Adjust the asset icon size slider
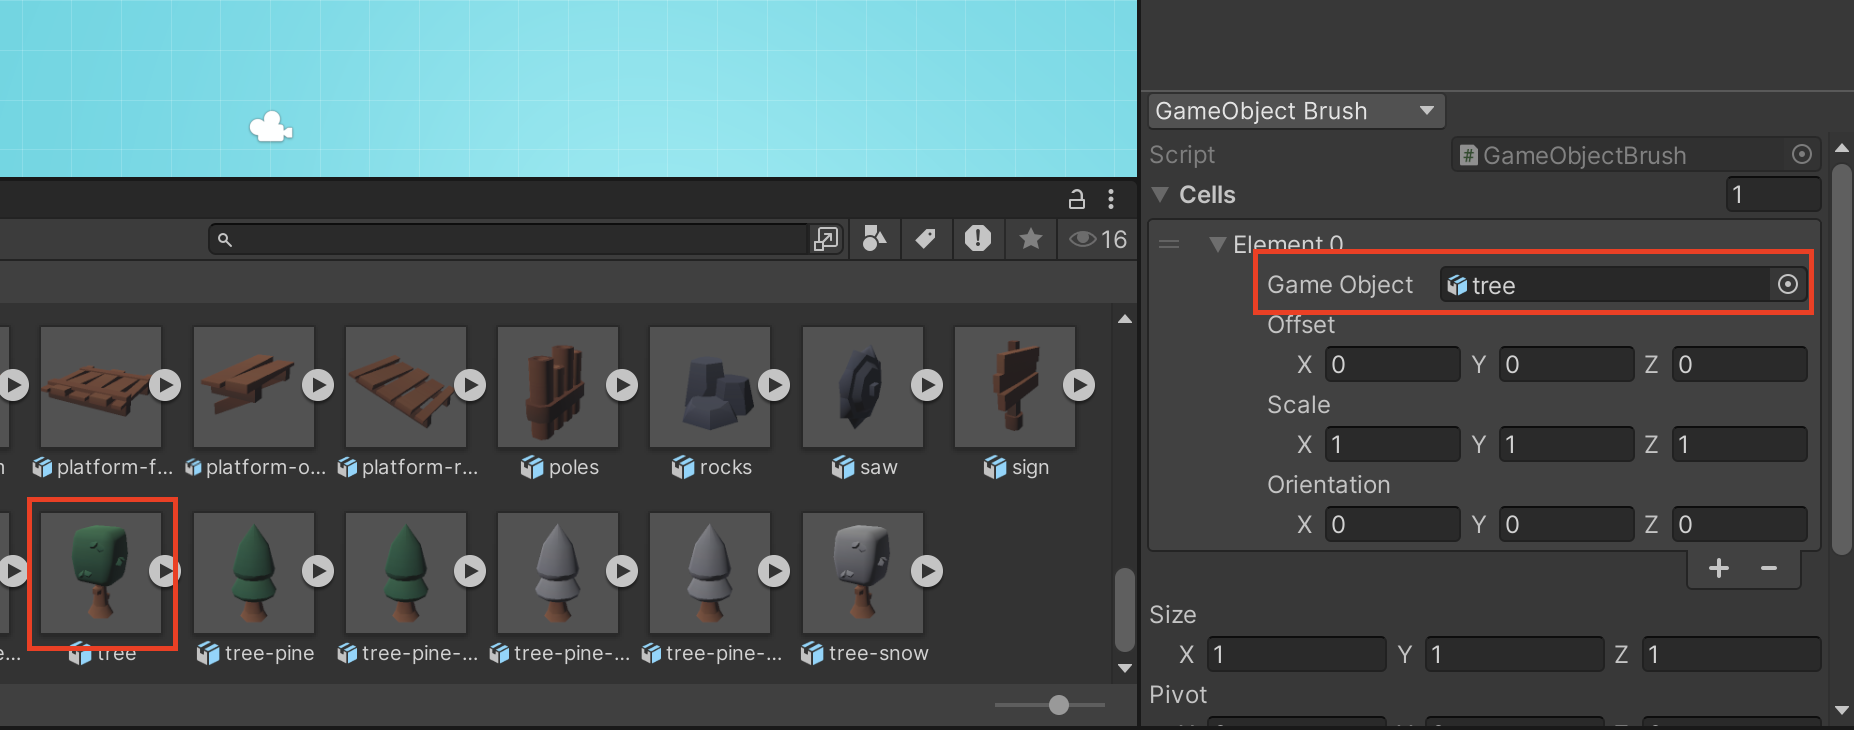This screenshot has height=730, width=1854. tap(1058, 705)
